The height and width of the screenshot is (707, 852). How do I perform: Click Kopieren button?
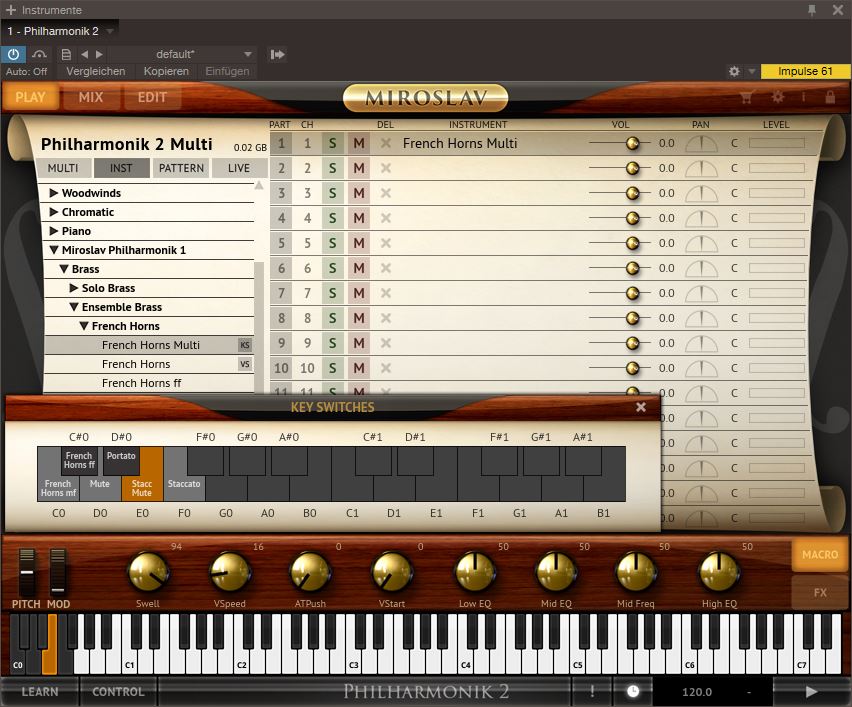click(x=166, y=71)
